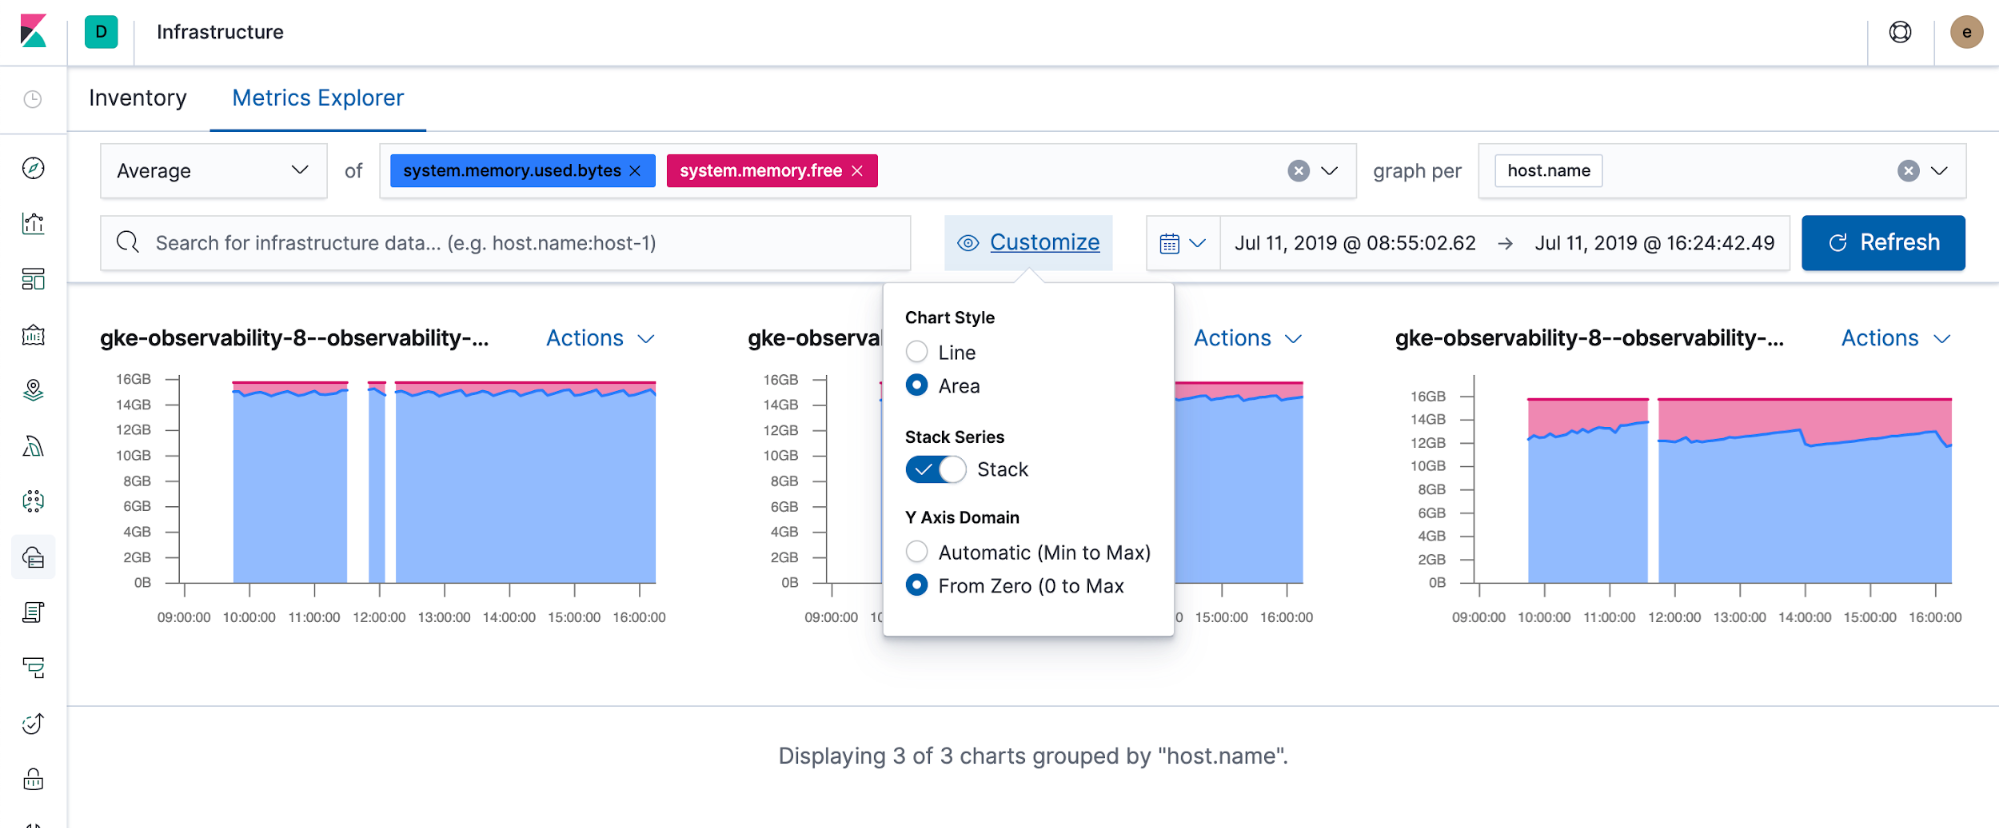Viewport: 1999px width, 828px height.
Task: Expand the metrics selector chevron
Action: pyautogui.click(x=1329, y=171)
